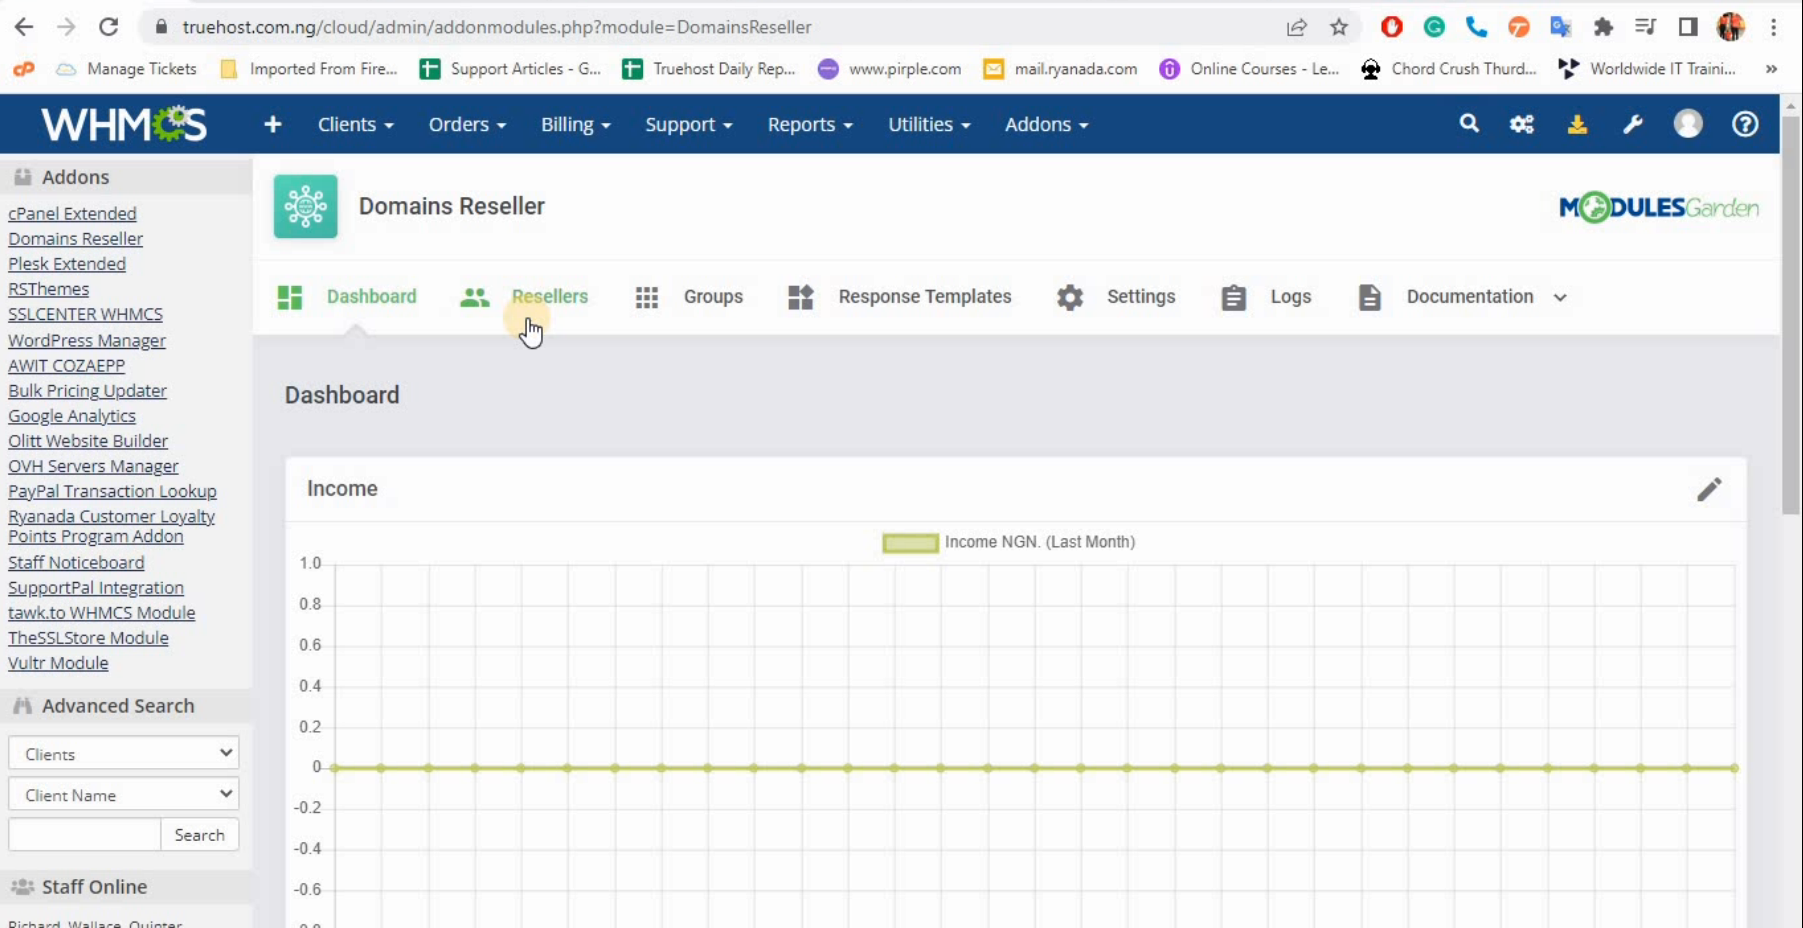
Task: Open Truehost Daily Rep bookmark
Action: [708, 69]
